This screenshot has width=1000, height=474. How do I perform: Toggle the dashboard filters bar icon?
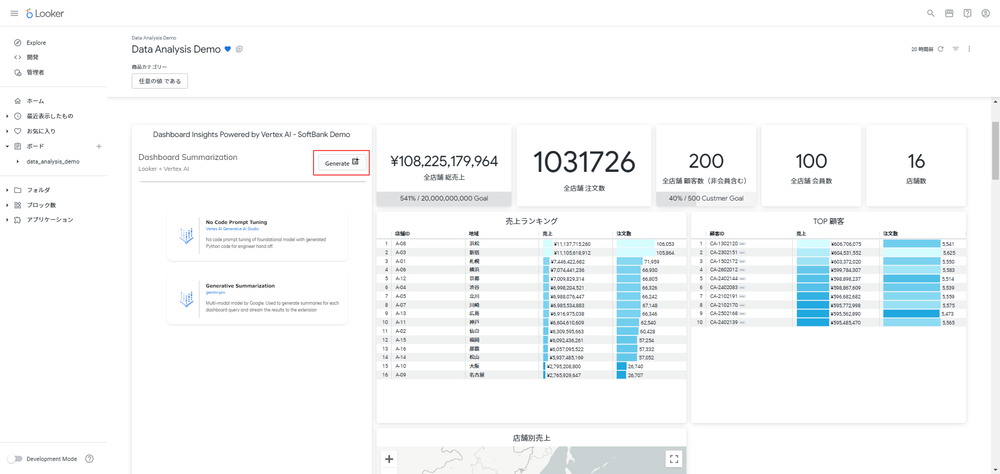[x=955, y=49]
